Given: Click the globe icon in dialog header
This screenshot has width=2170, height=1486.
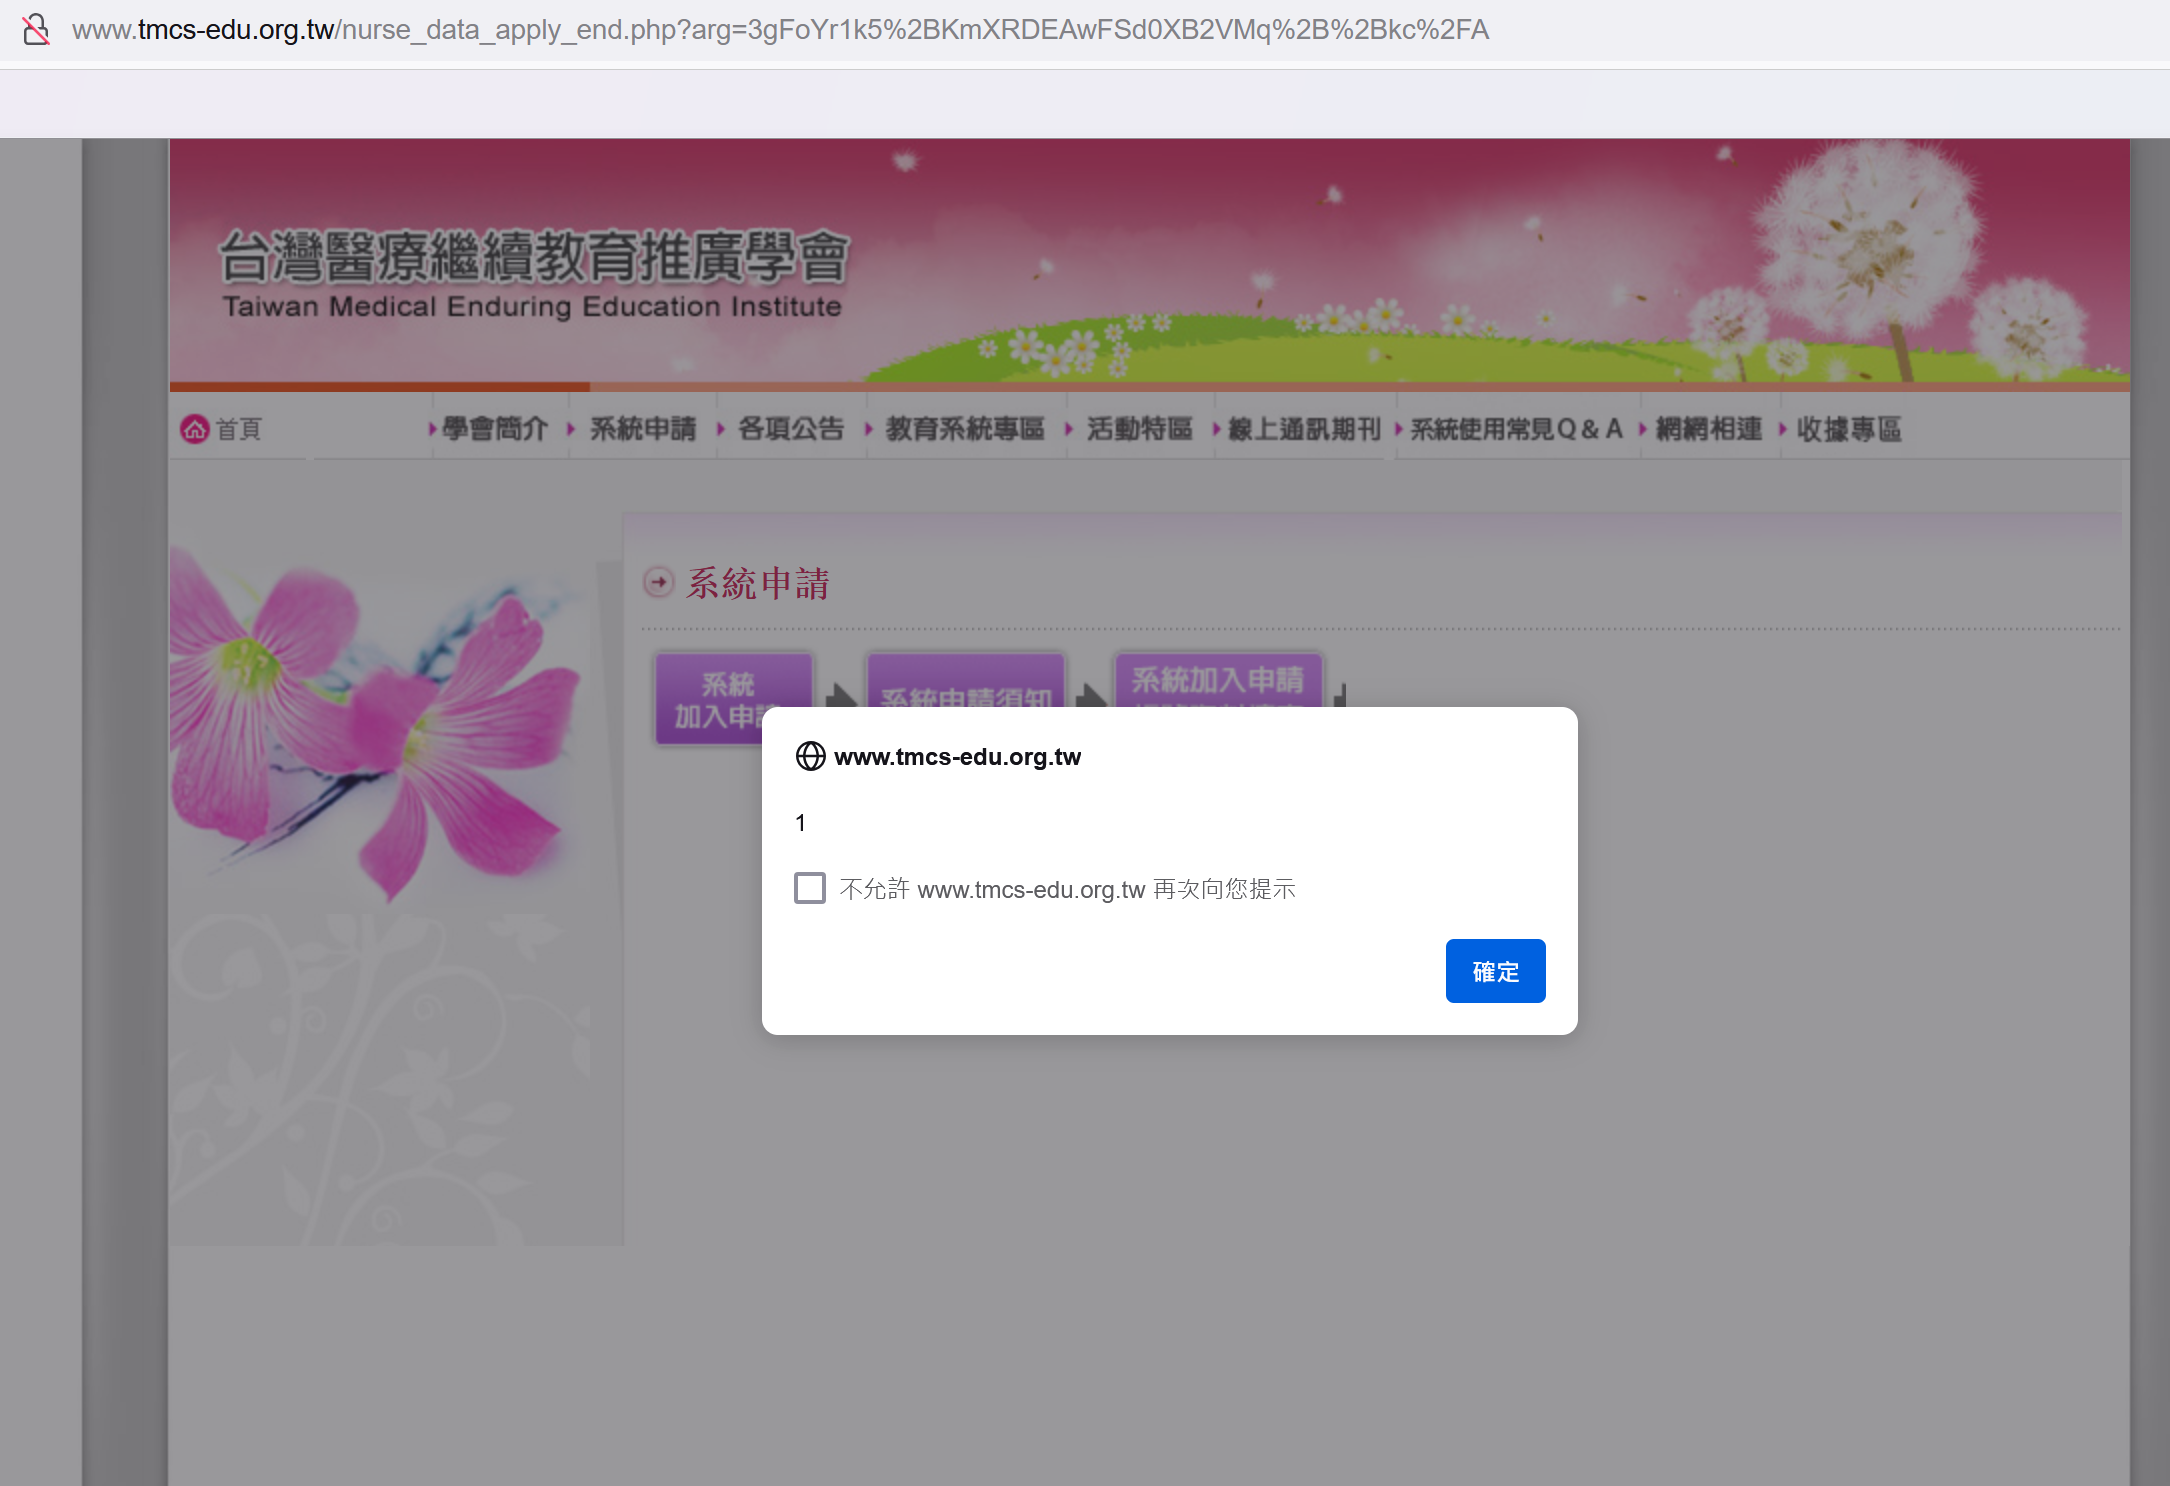Looking at the screenshot, I should click(x=810, y=756).
